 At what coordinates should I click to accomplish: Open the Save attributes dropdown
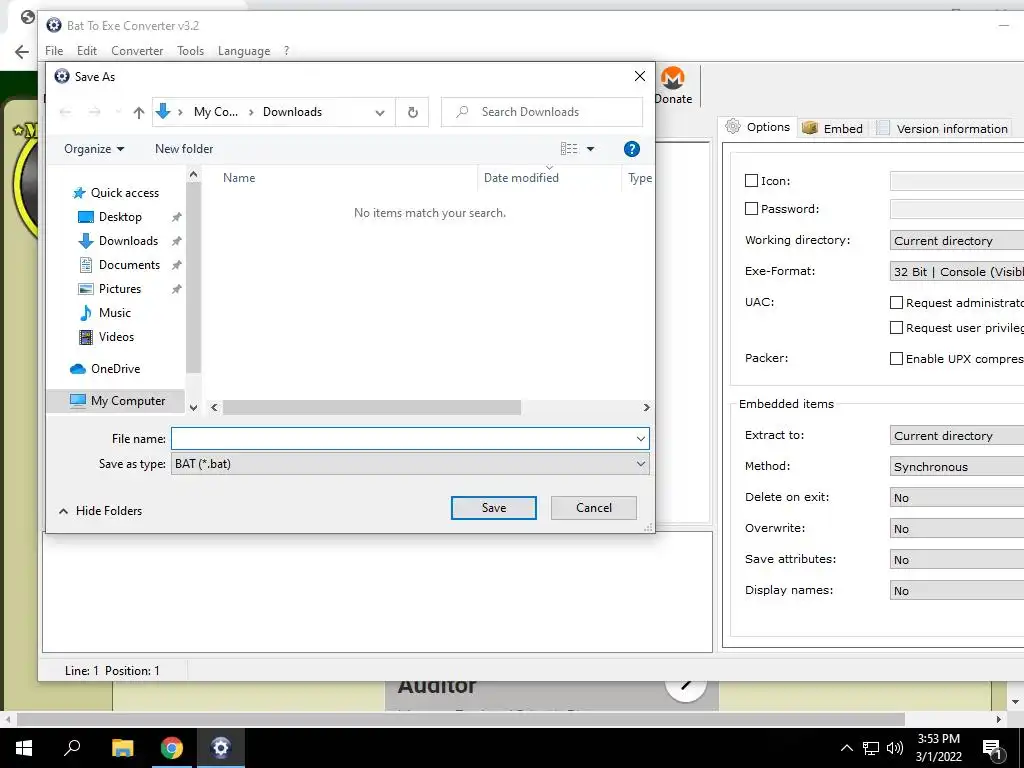[x=957, y=560]
